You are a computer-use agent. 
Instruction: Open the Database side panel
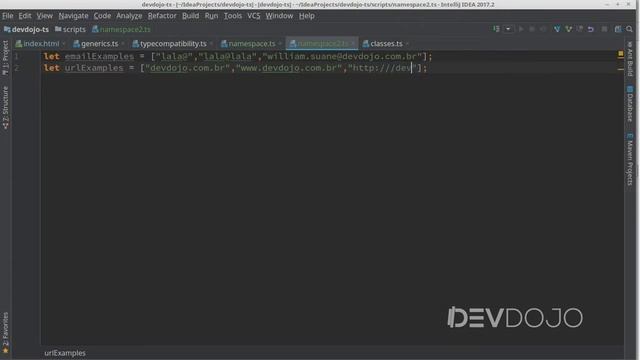630,104
